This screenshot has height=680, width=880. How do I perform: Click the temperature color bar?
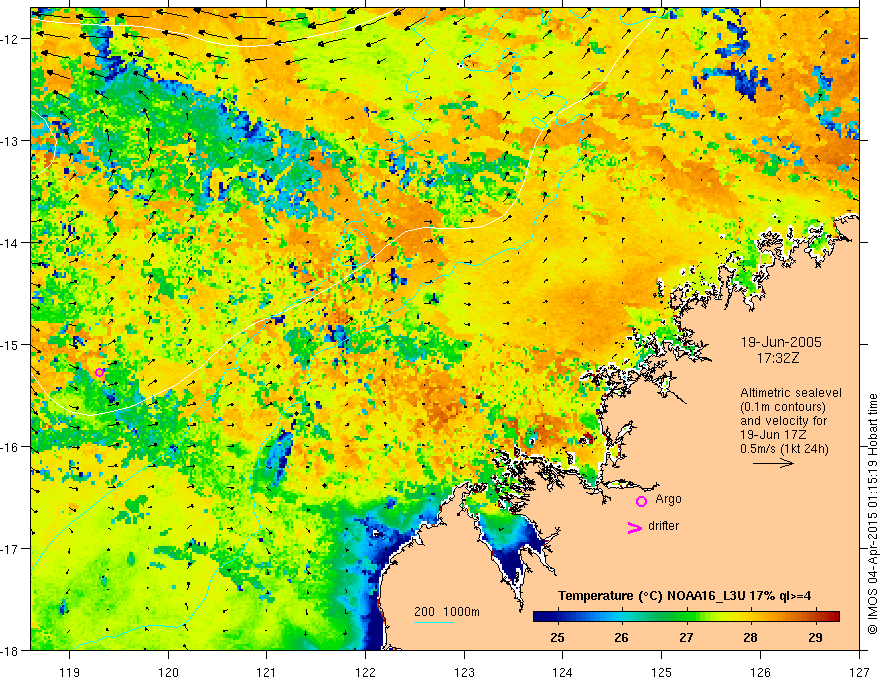click(686, 617)
